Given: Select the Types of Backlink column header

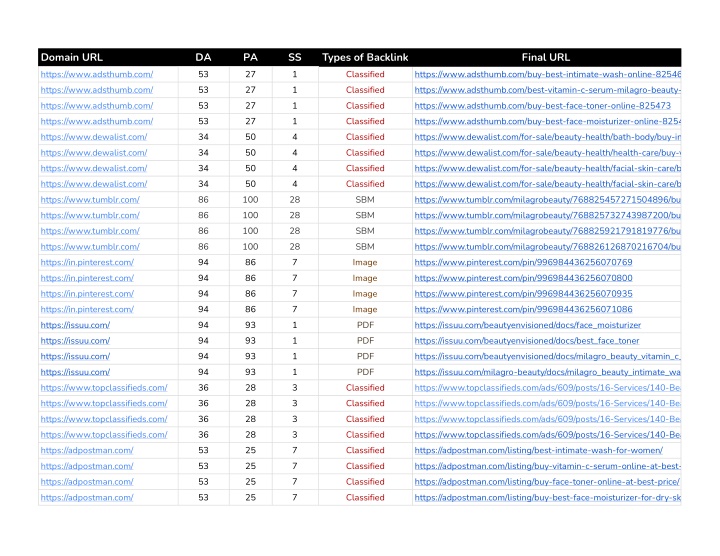Looking at the screenshot, I should [365, 57].
